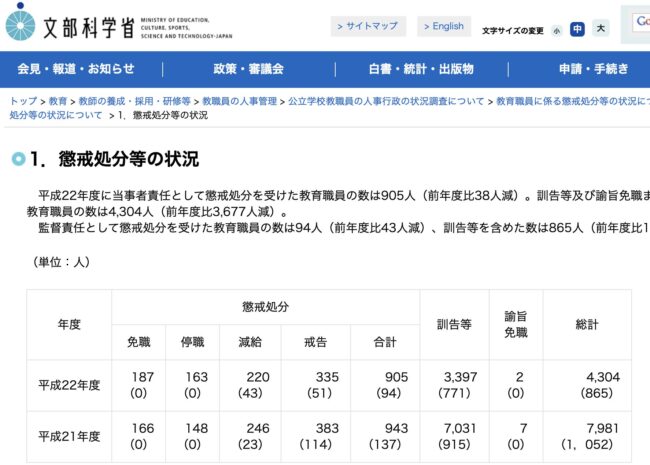Screen dimensions: 650x465
Task: Select large font size 大 button
Action: (x=600, y=29)
